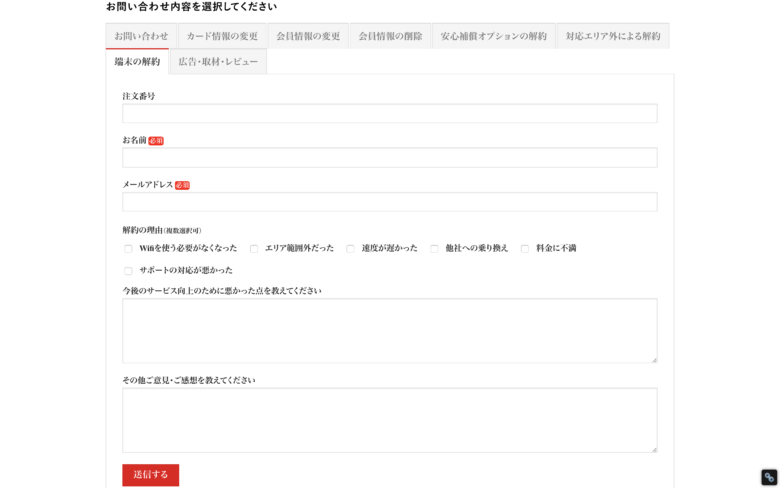Click the dark floating icon at bottom-right
Screen dimensions: 780x488
tap(769, 477)
